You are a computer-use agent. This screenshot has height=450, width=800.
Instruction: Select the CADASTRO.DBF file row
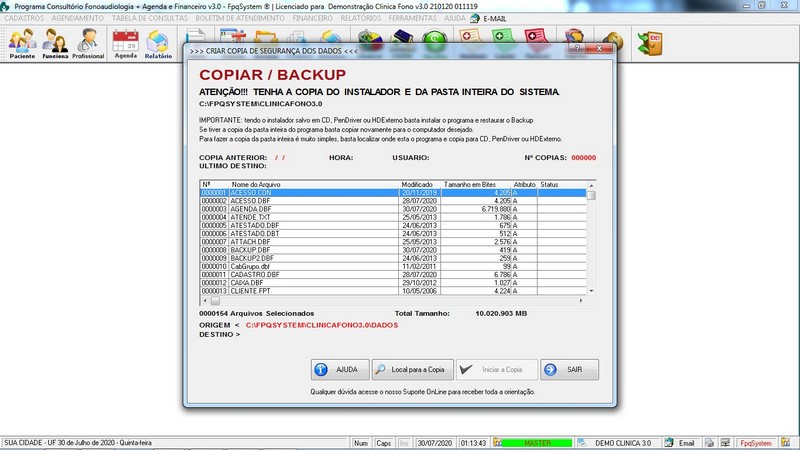pyautogui.click(x=393, y=274)
